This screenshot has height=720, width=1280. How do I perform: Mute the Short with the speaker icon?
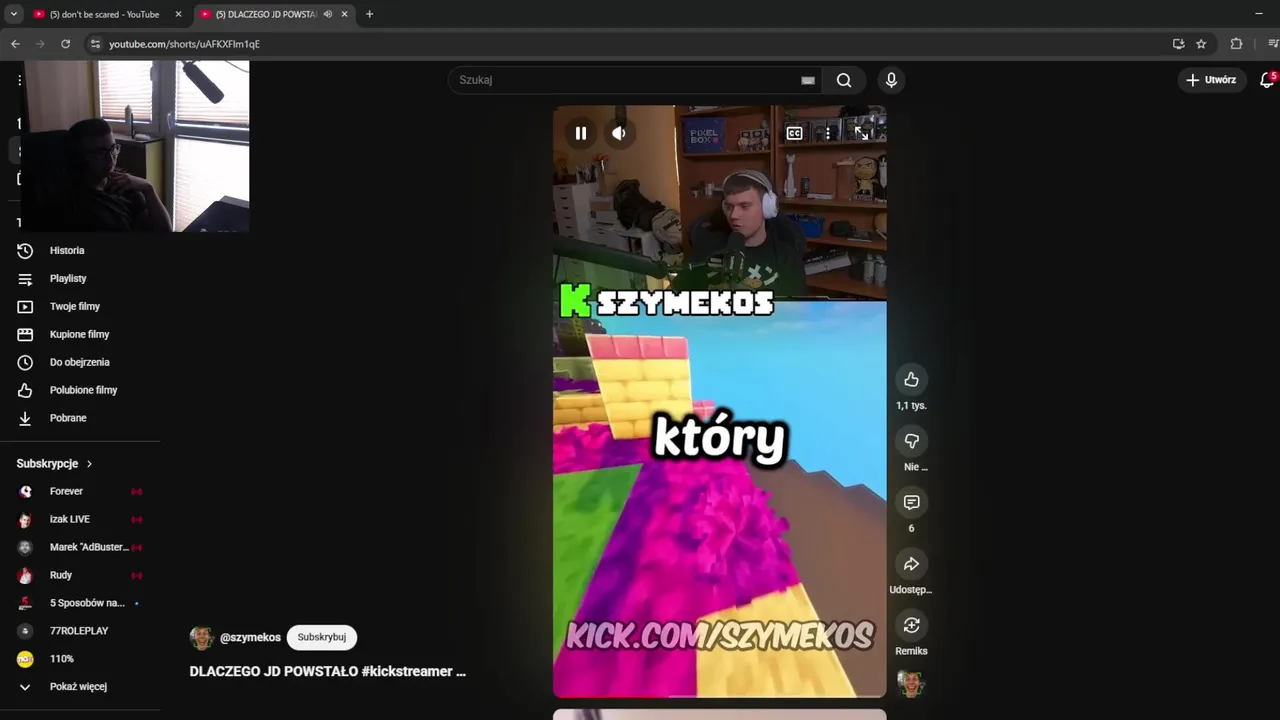click(619, 133)
